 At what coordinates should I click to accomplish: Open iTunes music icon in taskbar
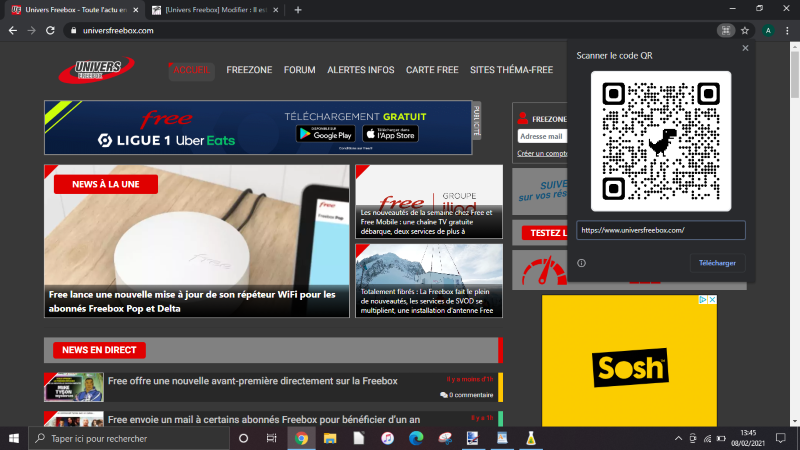[x=388, y=438]
